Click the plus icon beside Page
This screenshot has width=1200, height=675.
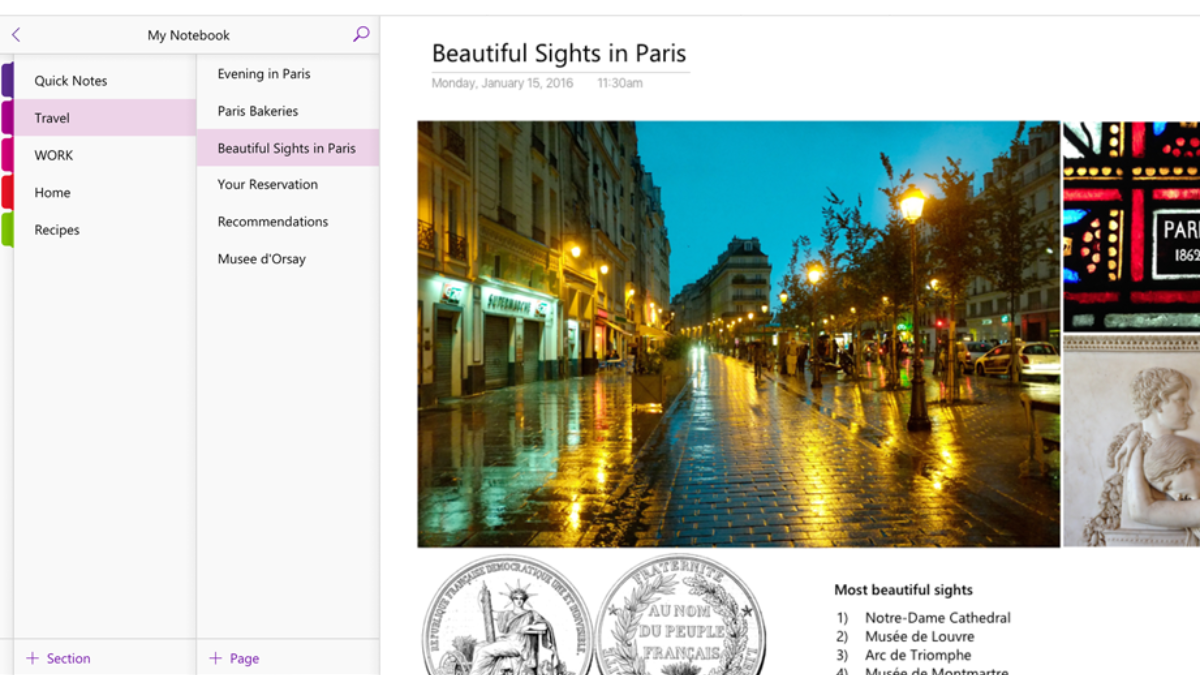pos(215,658)
